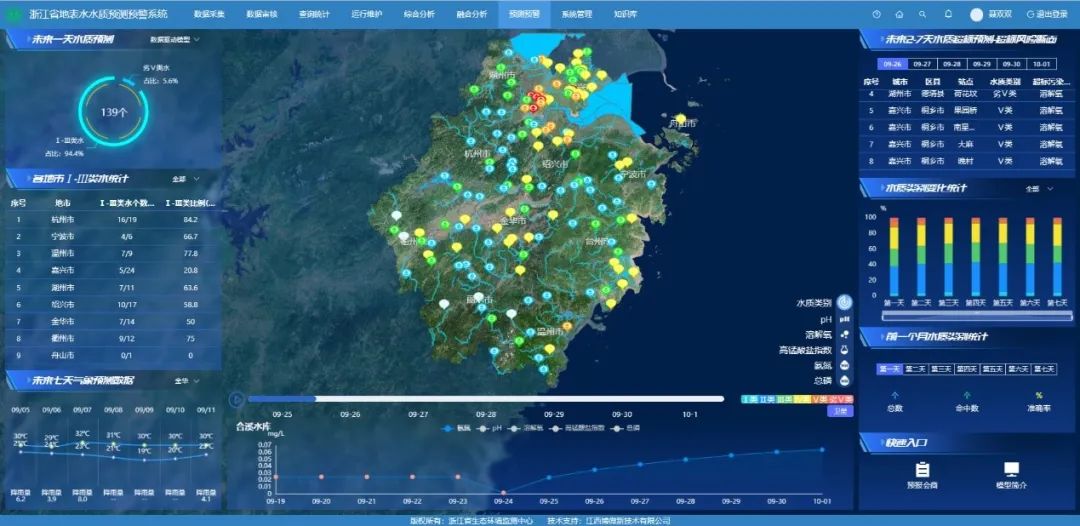This screenshot has height=526, width=1080.
Task: Click the 卫星 satellite map button
Action: pos(840,411)
